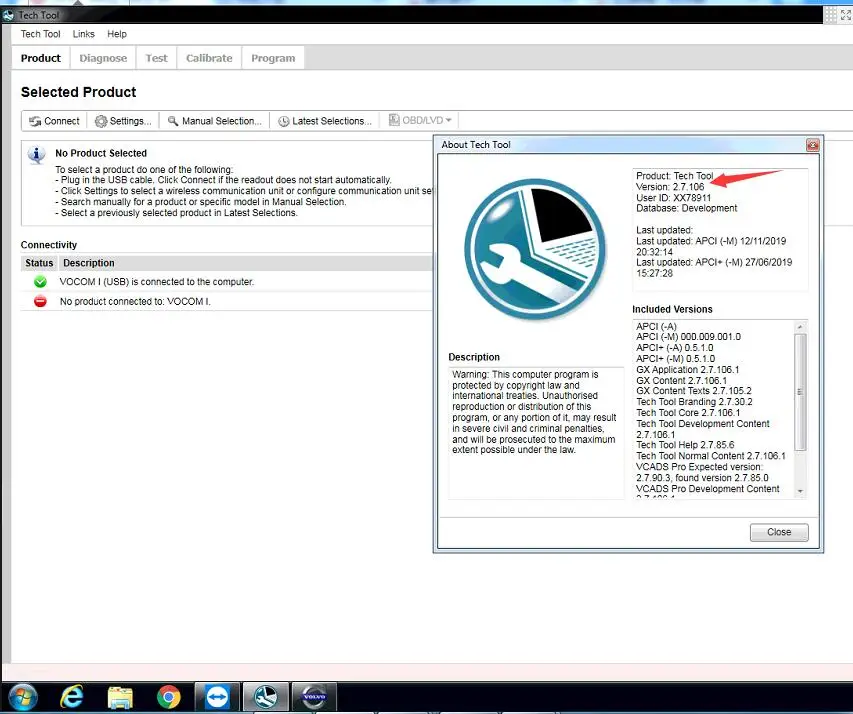Image resolution: width=853 pixels, height=714 pixels.
Task: Click the Included Versions scroll down arrow
Action: (800, 491)
